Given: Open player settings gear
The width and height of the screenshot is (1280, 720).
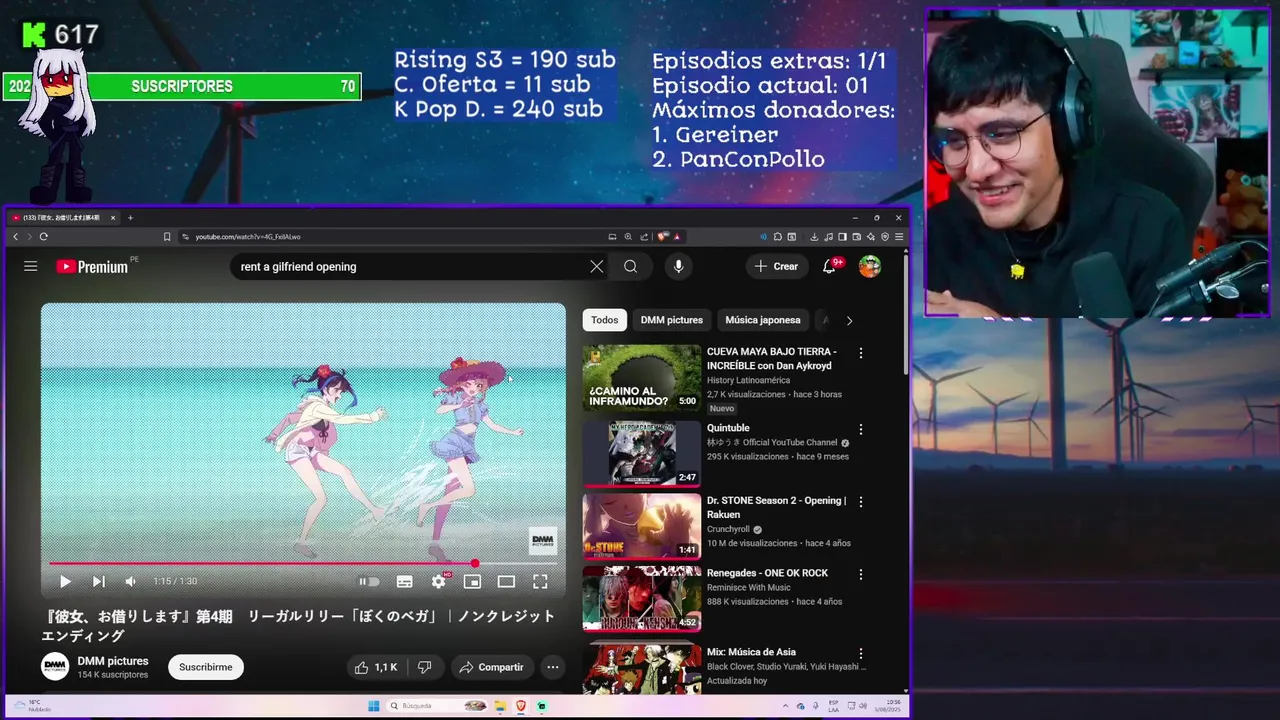Looking at the screenshot, I should (438, 581).
